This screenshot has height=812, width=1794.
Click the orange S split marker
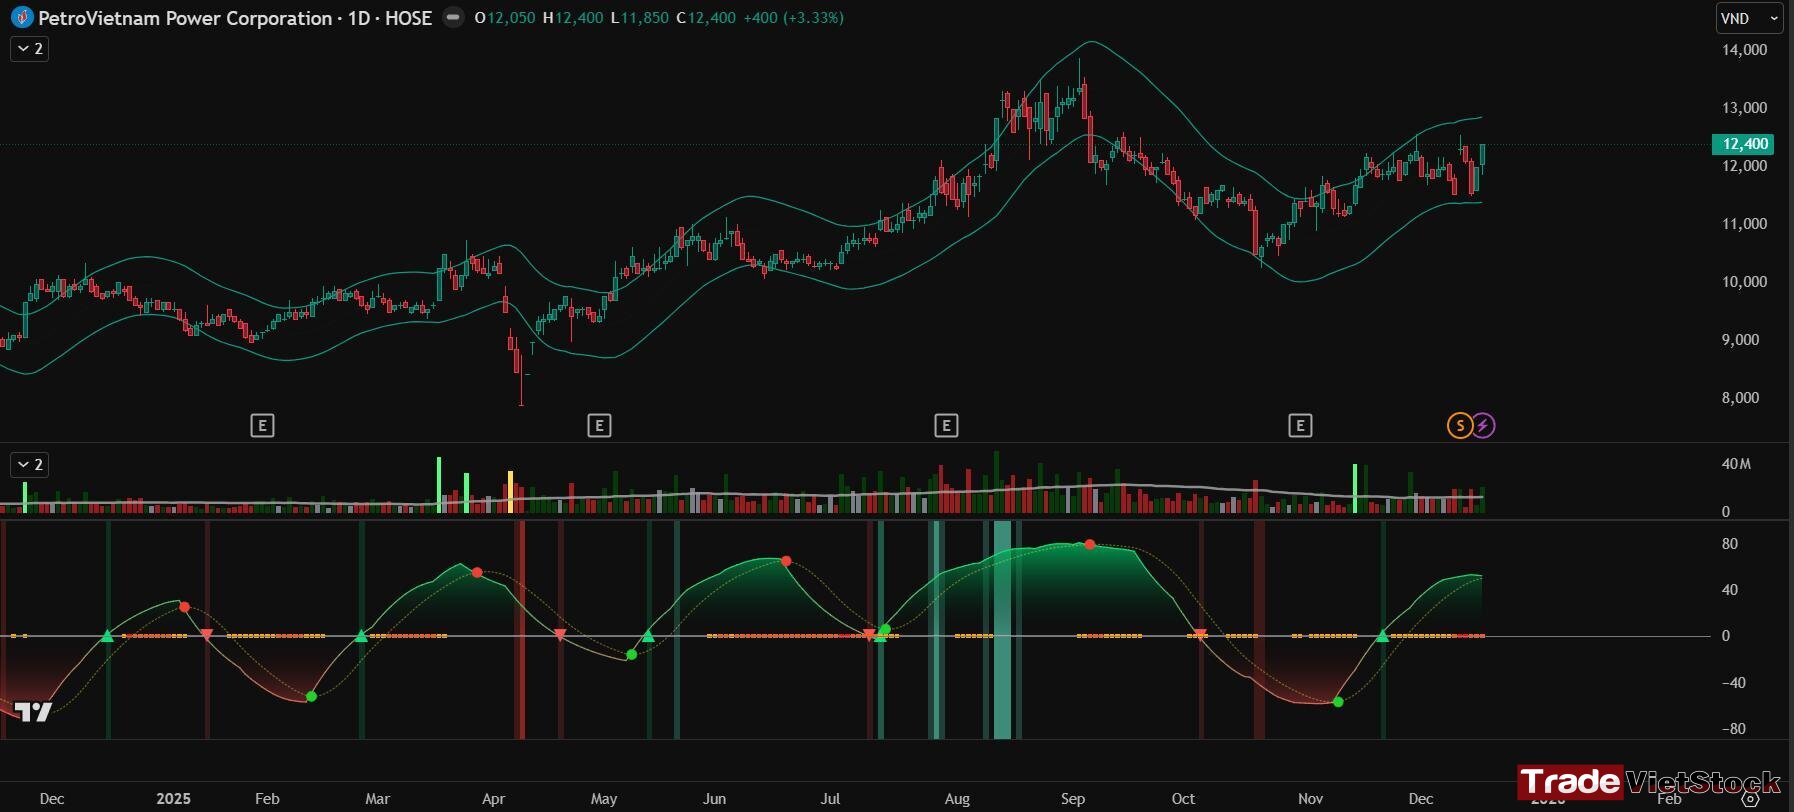tap(1459, 426)
